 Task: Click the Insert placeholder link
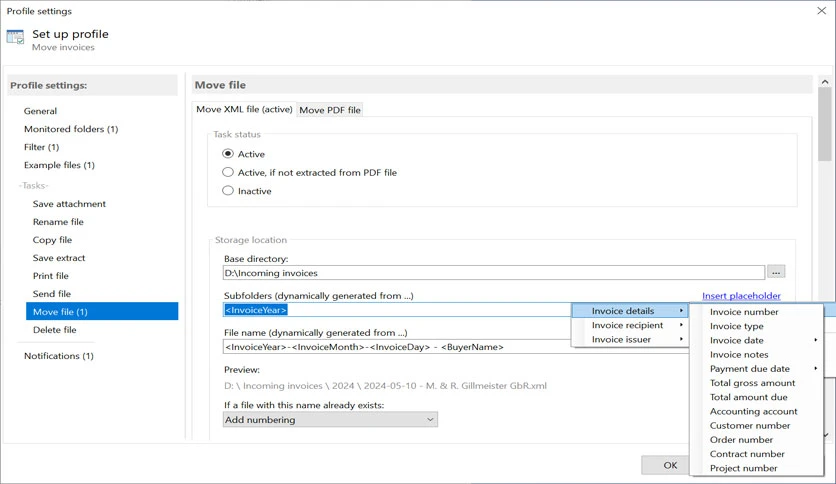[x=741, y=296]
